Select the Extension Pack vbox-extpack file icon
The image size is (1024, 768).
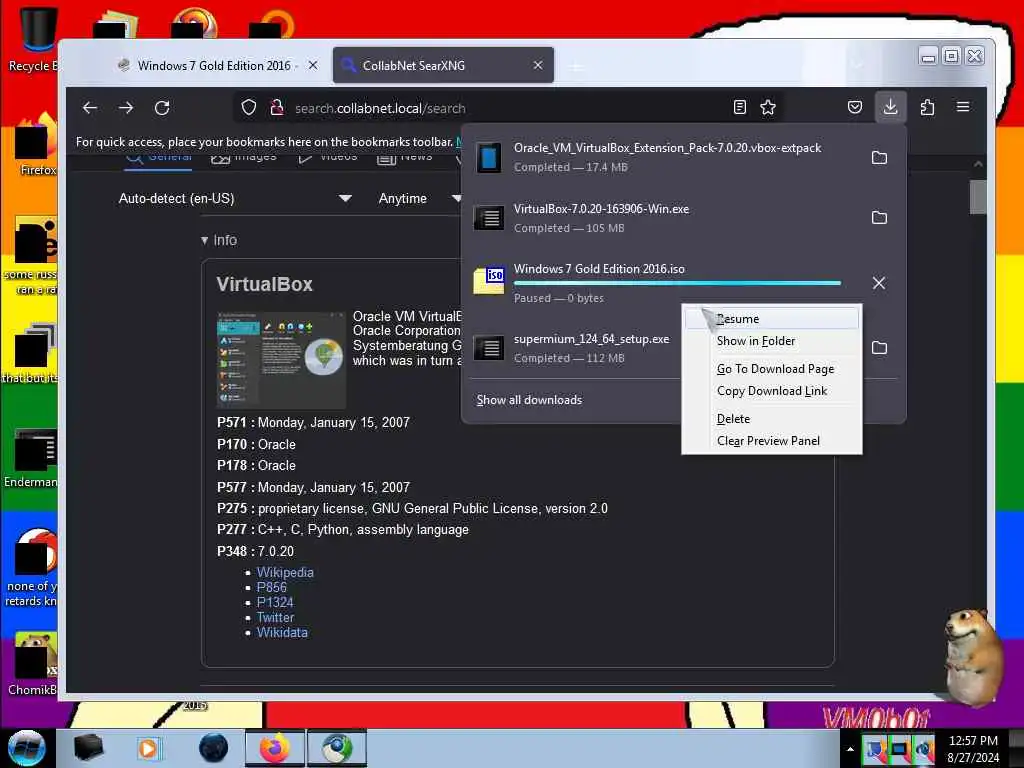click(488, 157)
